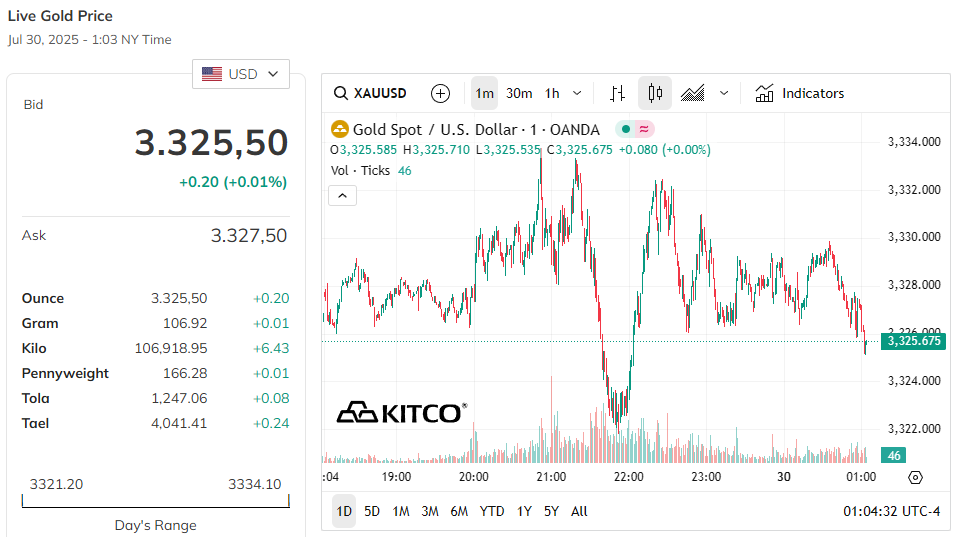This screenshot has width=956, height=537.
Task: Open the Indicators menu
Action: [x=799, y=93]
